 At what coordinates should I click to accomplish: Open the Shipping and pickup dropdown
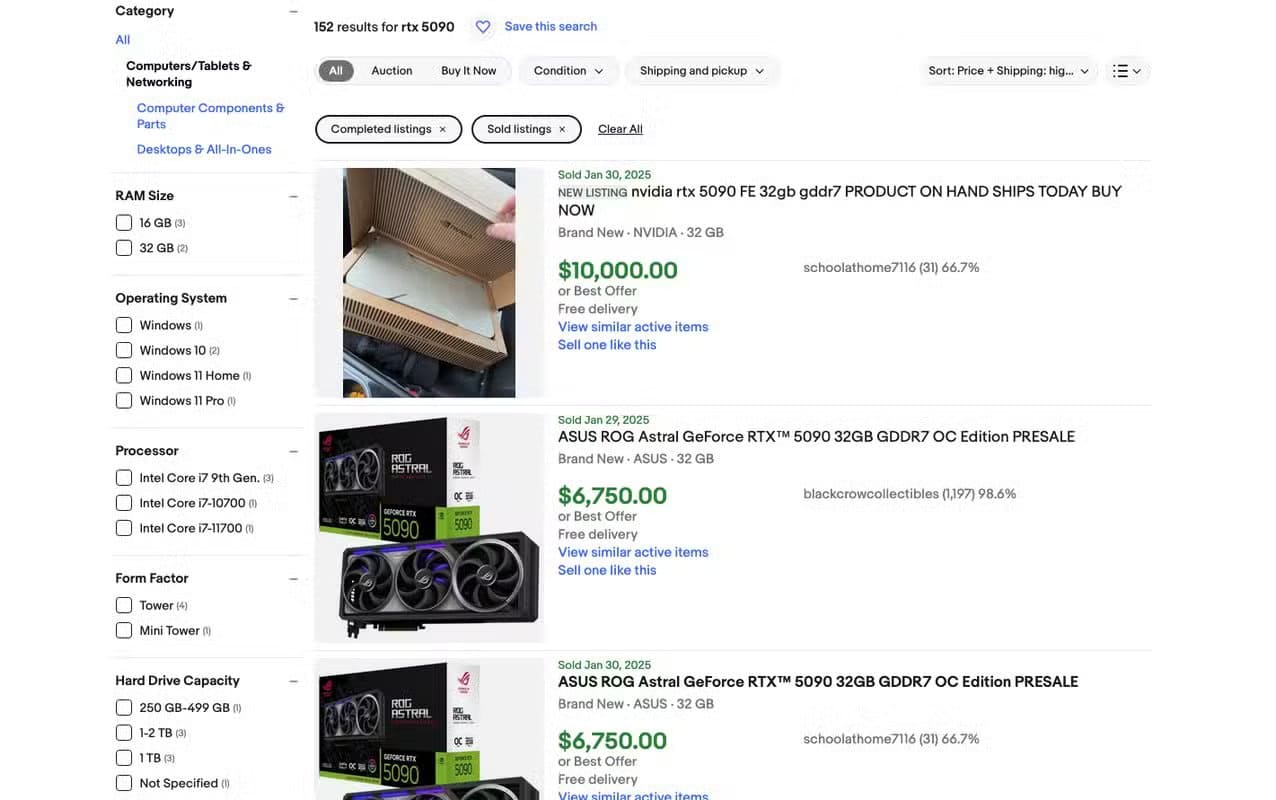[x=702, y=71]
